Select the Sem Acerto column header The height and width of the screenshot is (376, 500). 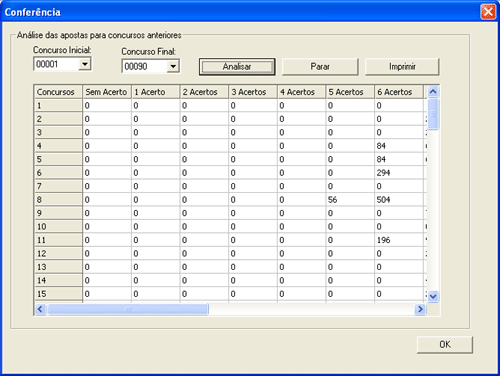(107, 92)
